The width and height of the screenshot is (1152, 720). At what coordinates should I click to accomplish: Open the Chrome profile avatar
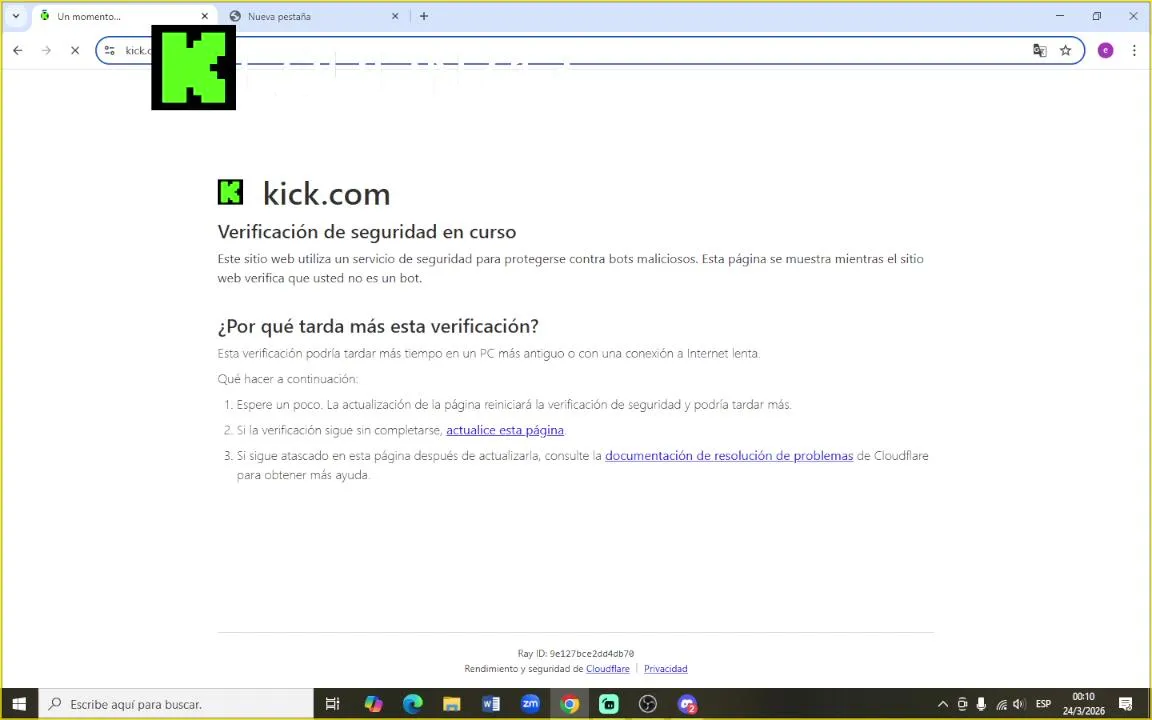1106,50
